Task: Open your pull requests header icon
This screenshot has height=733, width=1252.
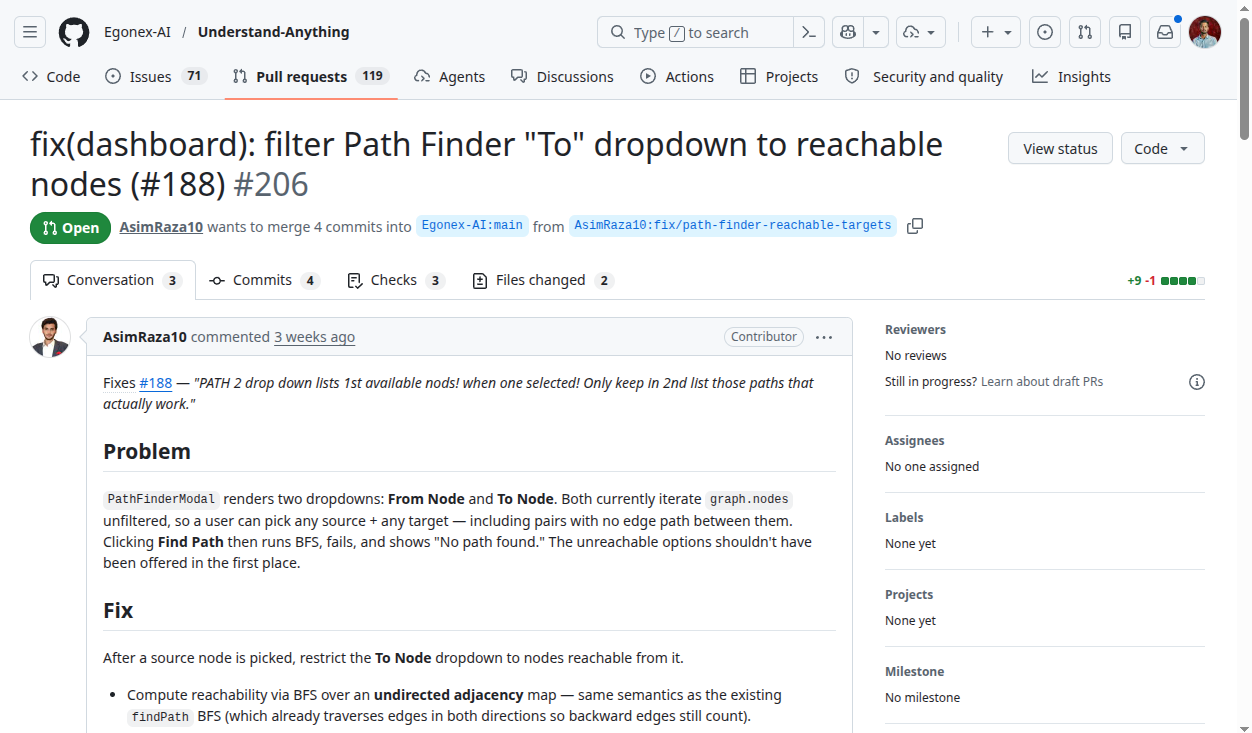Action: [1085, 32]
